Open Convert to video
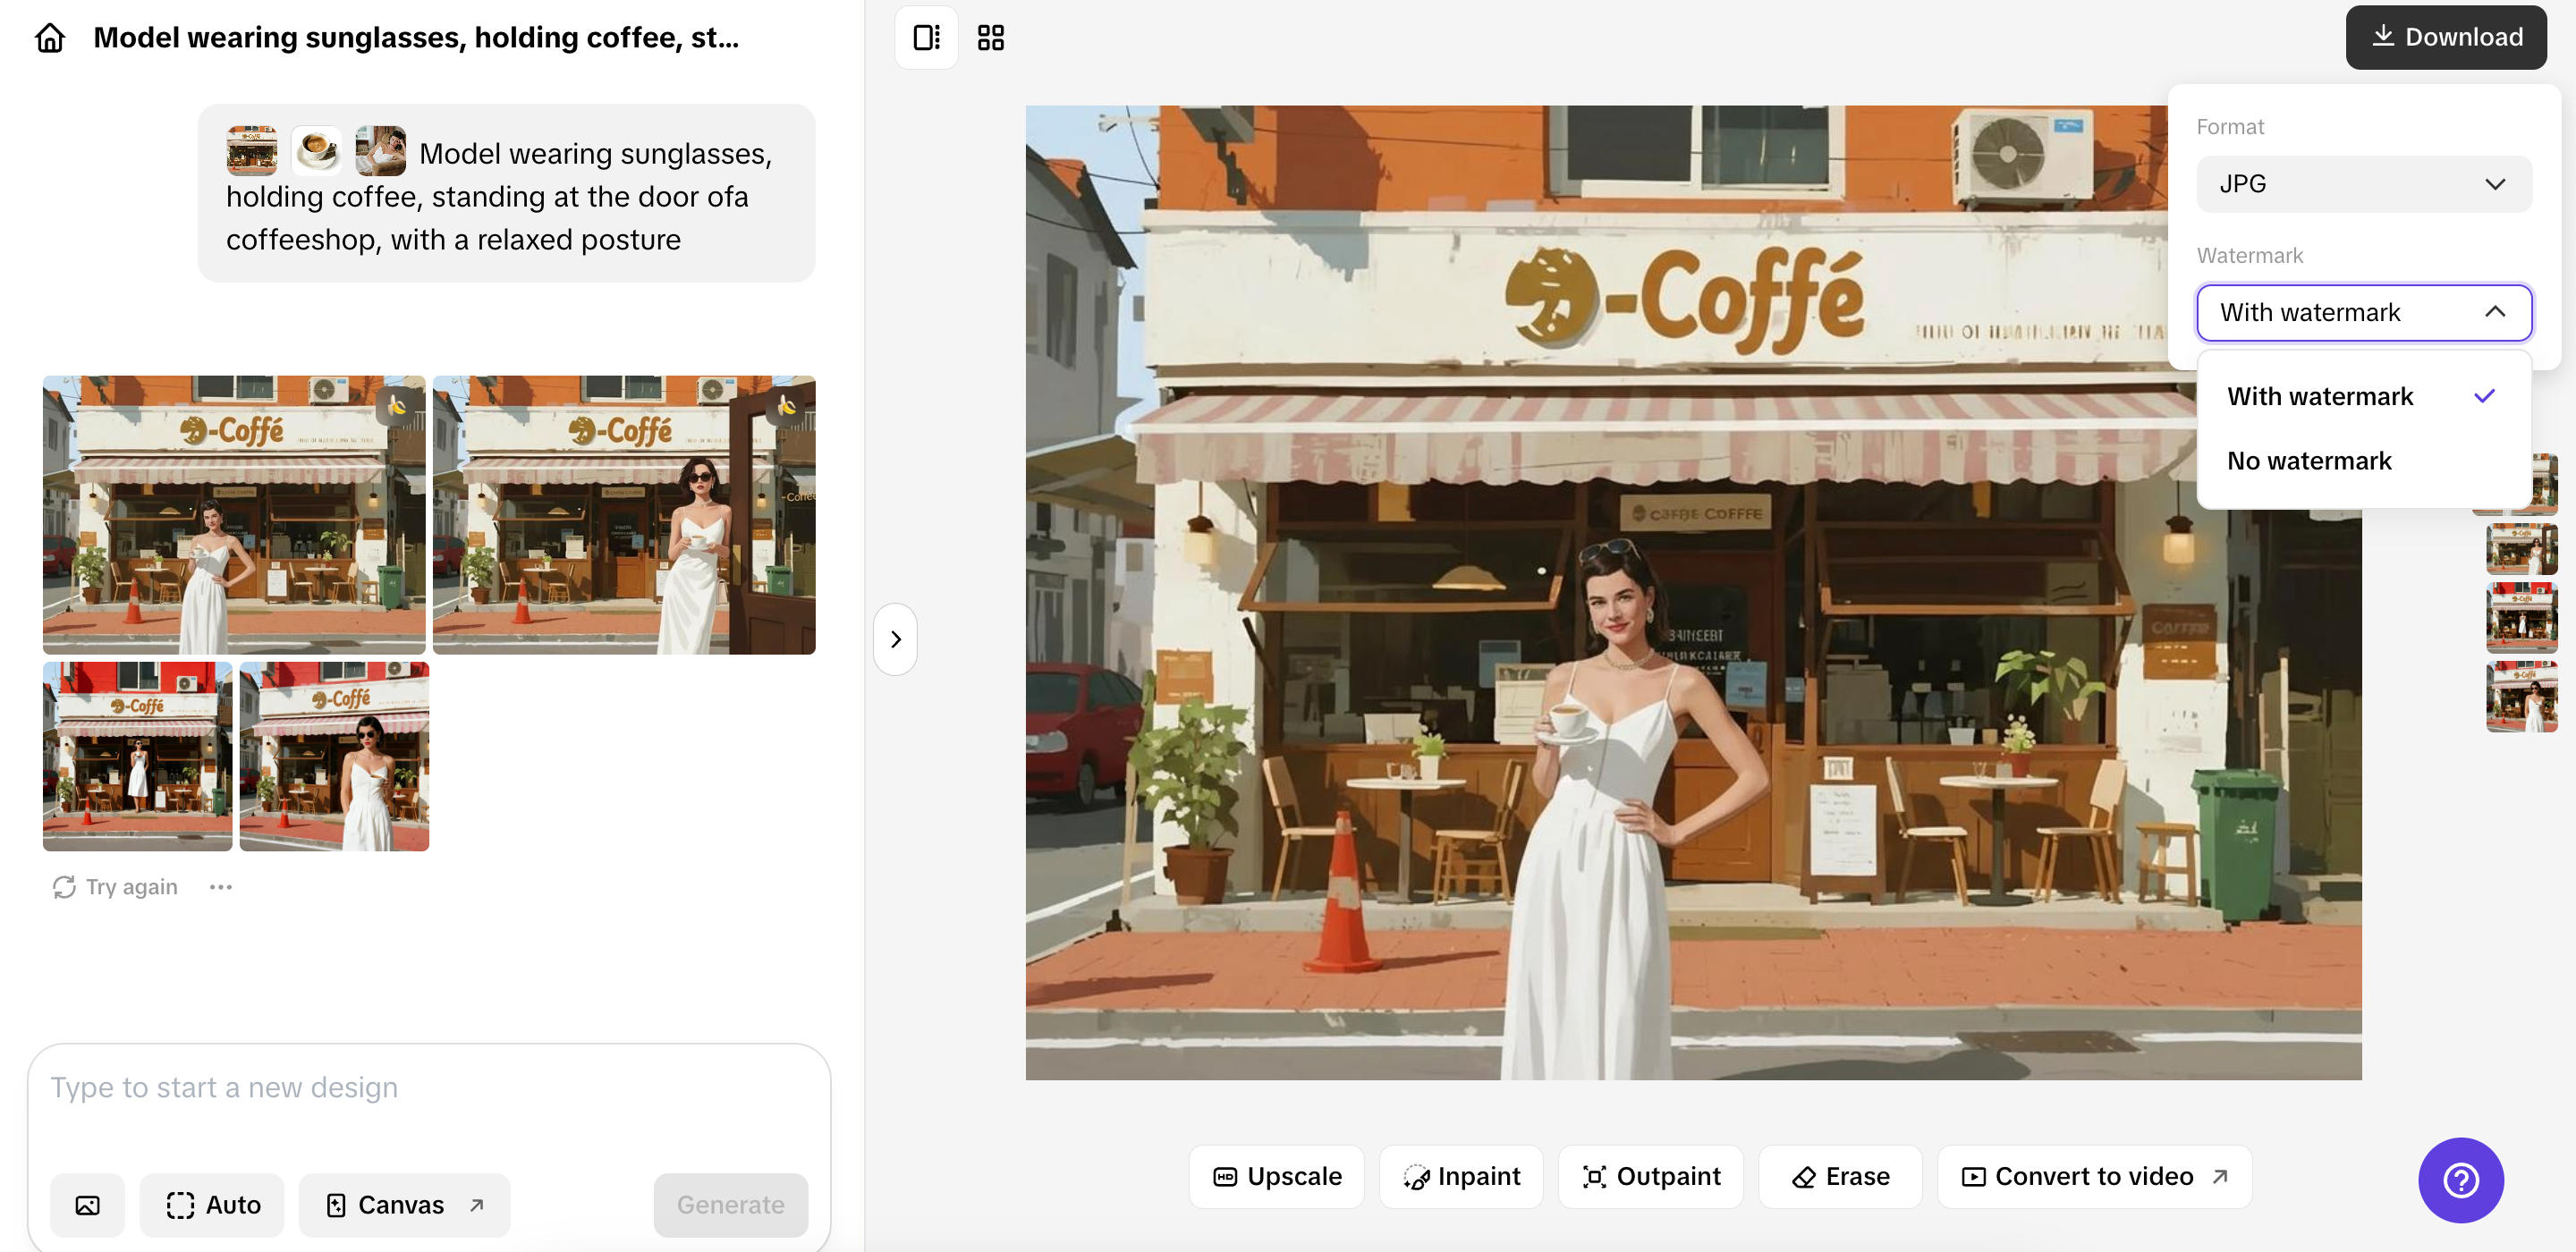The width and height of the screenshot is (2576, 1252). coord(2094,1177)
